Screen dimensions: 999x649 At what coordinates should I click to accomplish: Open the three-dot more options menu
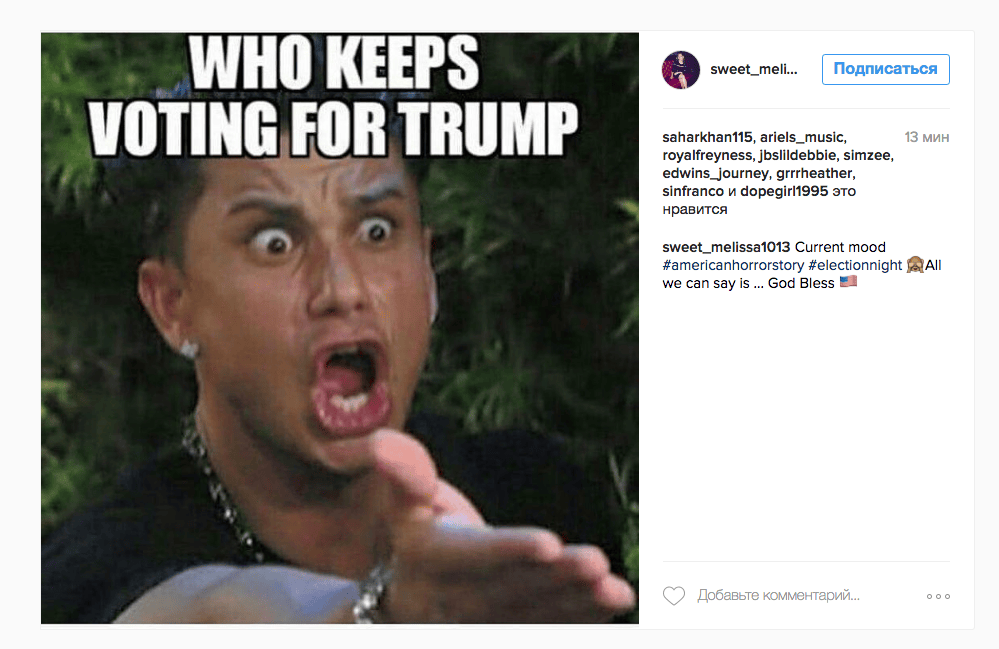[938, 596]
